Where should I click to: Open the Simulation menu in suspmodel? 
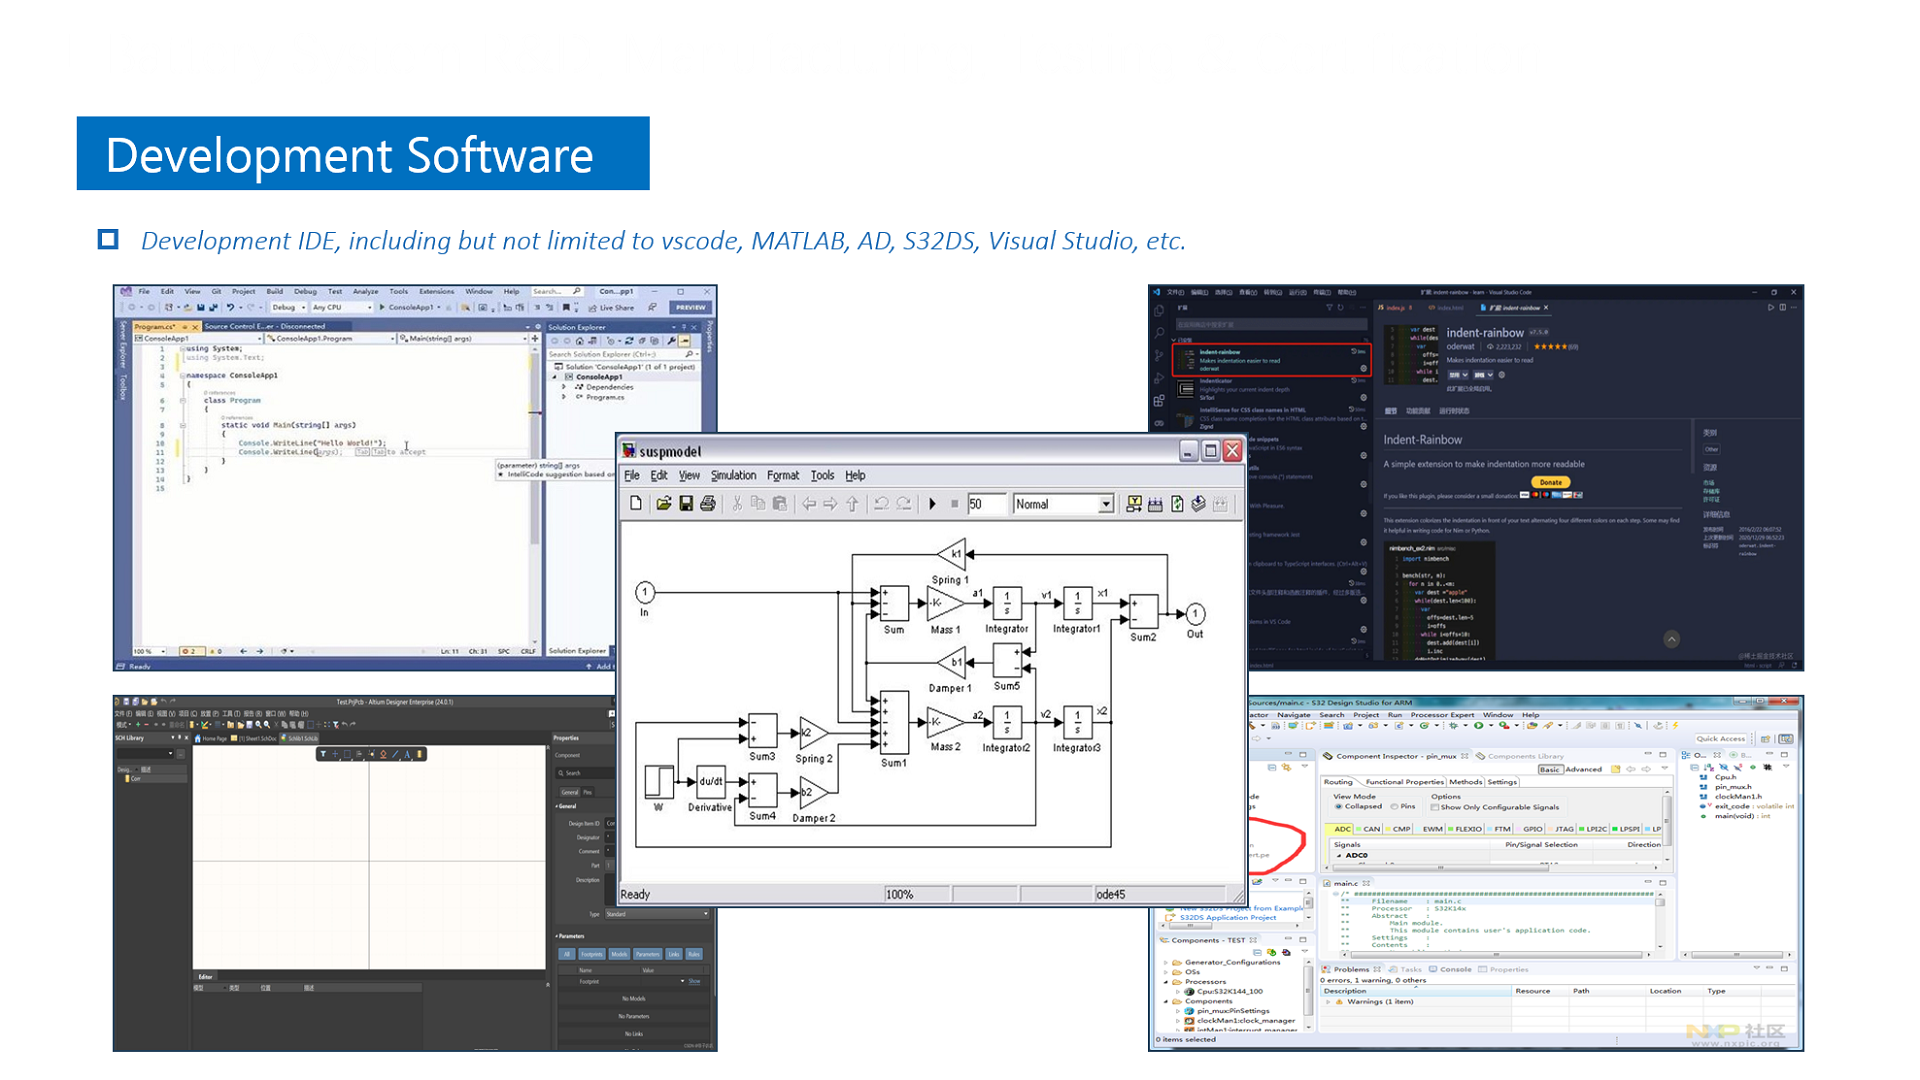click(733, 476)
